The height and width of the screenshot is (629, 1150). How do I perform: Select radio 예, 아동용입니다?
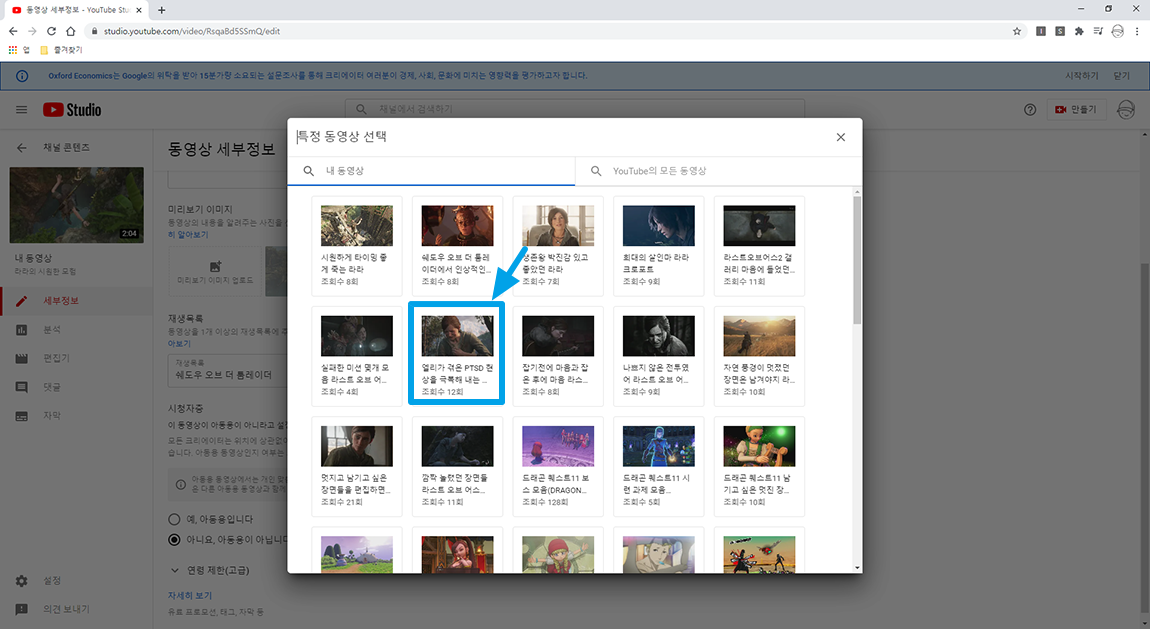click(x=174, y=519)
